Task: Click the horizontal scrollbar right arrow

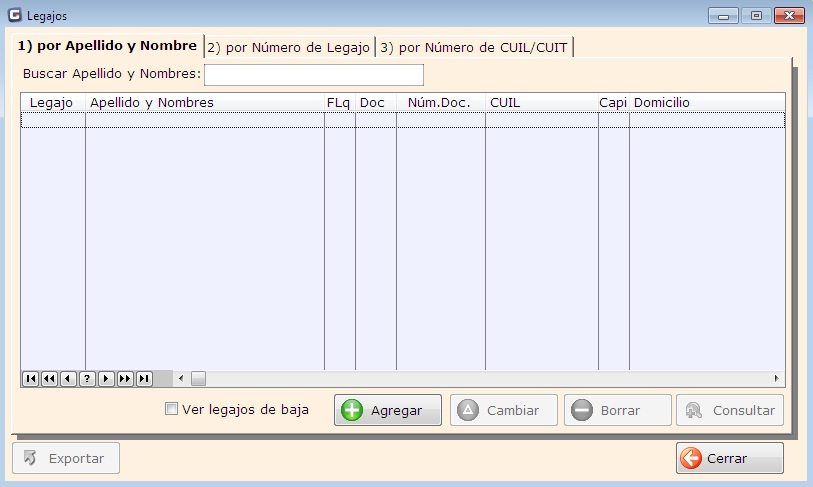Action: coord(776,379)
